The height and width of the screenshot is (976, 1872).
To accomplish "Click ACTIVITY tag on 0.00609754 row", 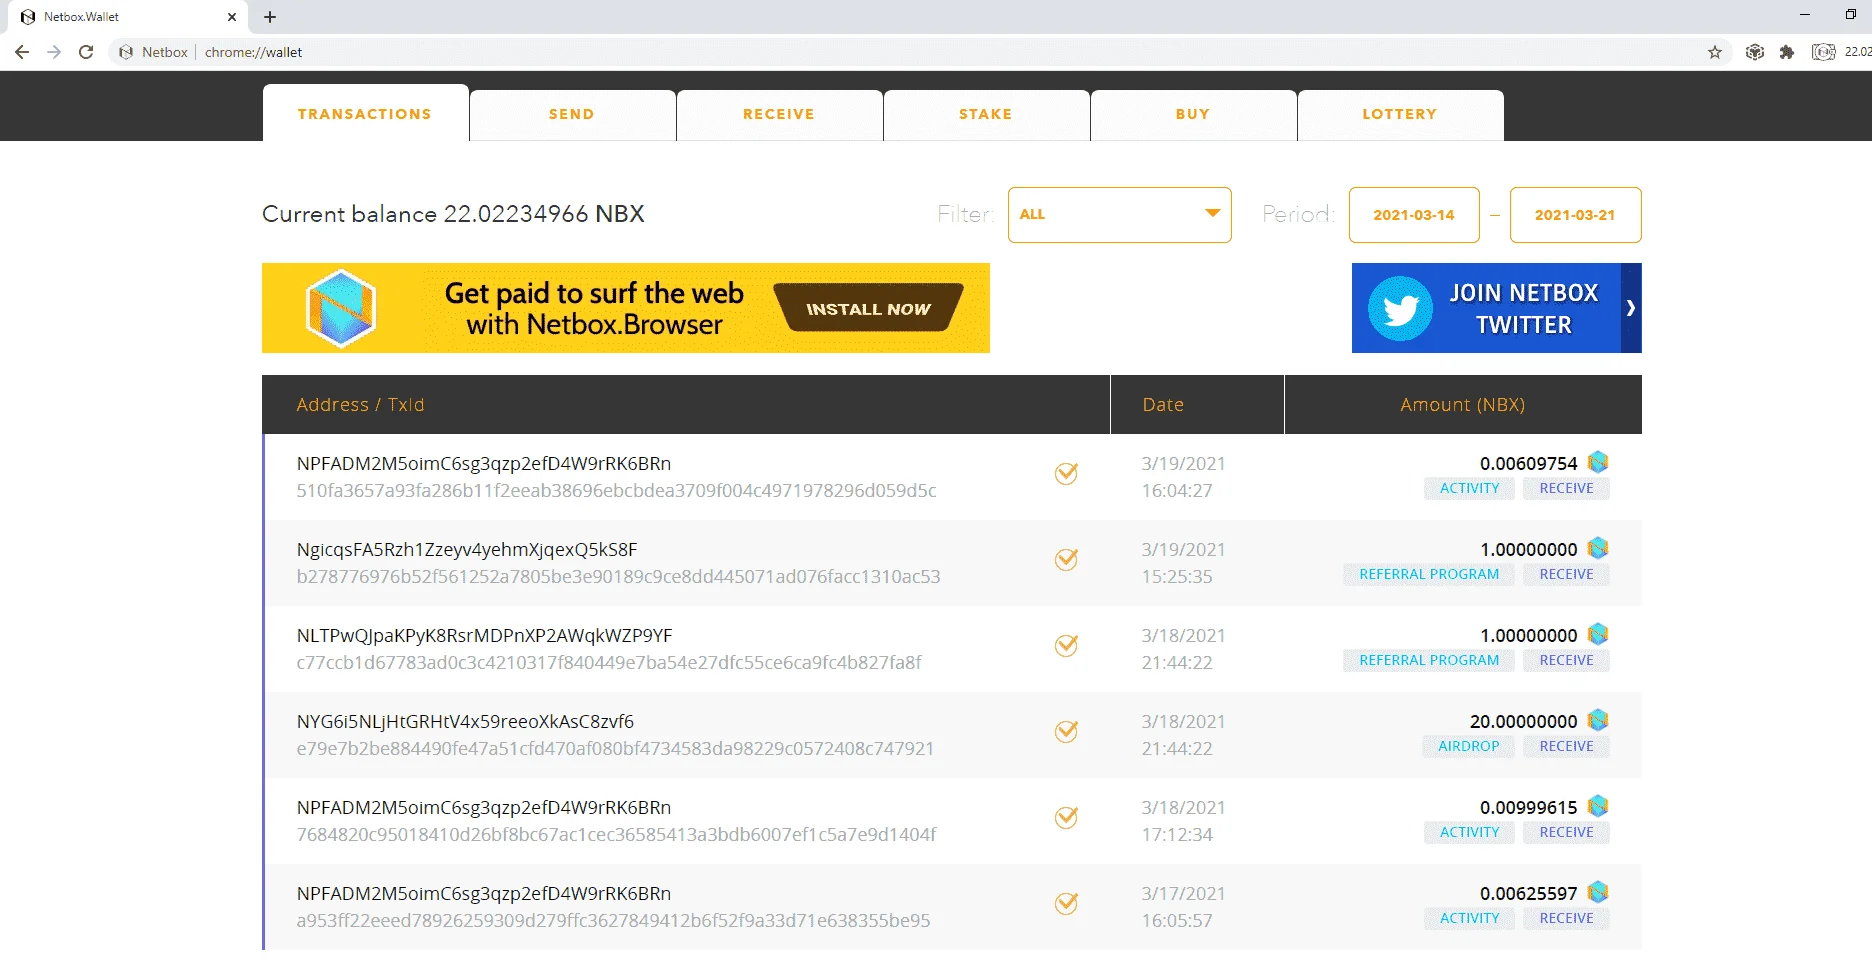I will pos(1469,488).
